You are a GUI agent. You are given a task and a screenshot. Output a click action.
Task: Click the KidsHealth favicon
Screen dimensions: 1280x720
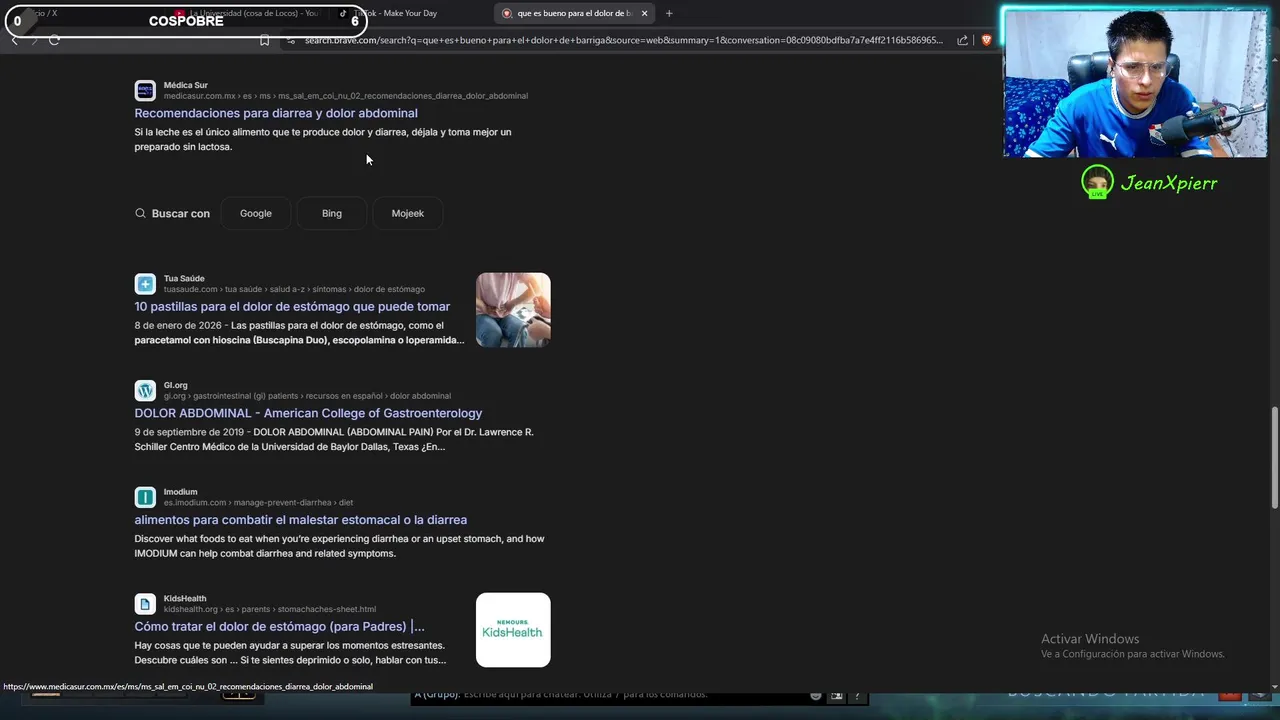pos(145,603)
